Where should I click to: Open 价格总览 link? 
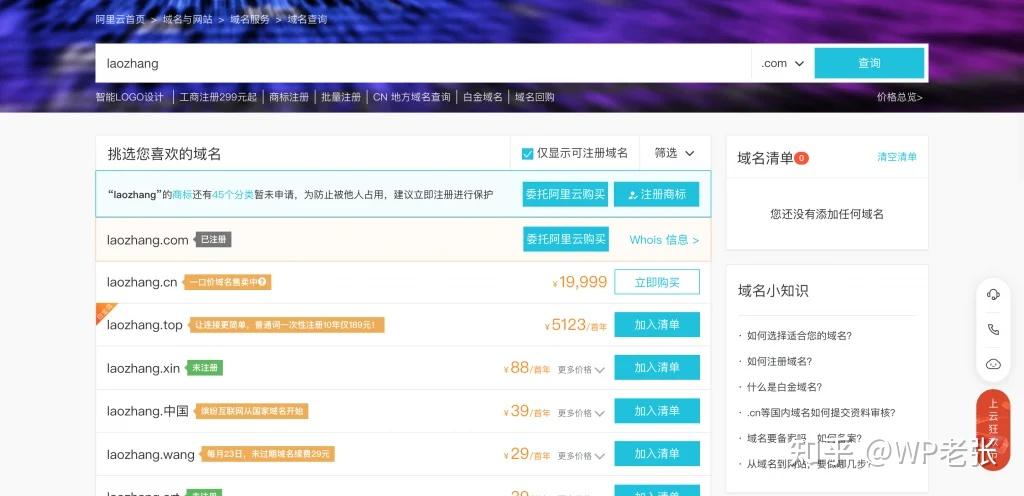[x=899, y=97]
